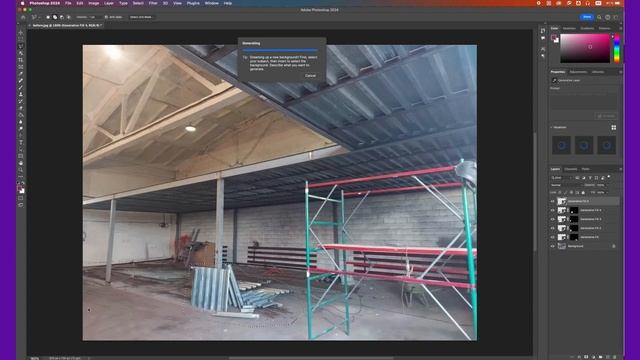Open the Properties panel options menu
Viewport: 640px width, 360px height.
coord(620,72)
